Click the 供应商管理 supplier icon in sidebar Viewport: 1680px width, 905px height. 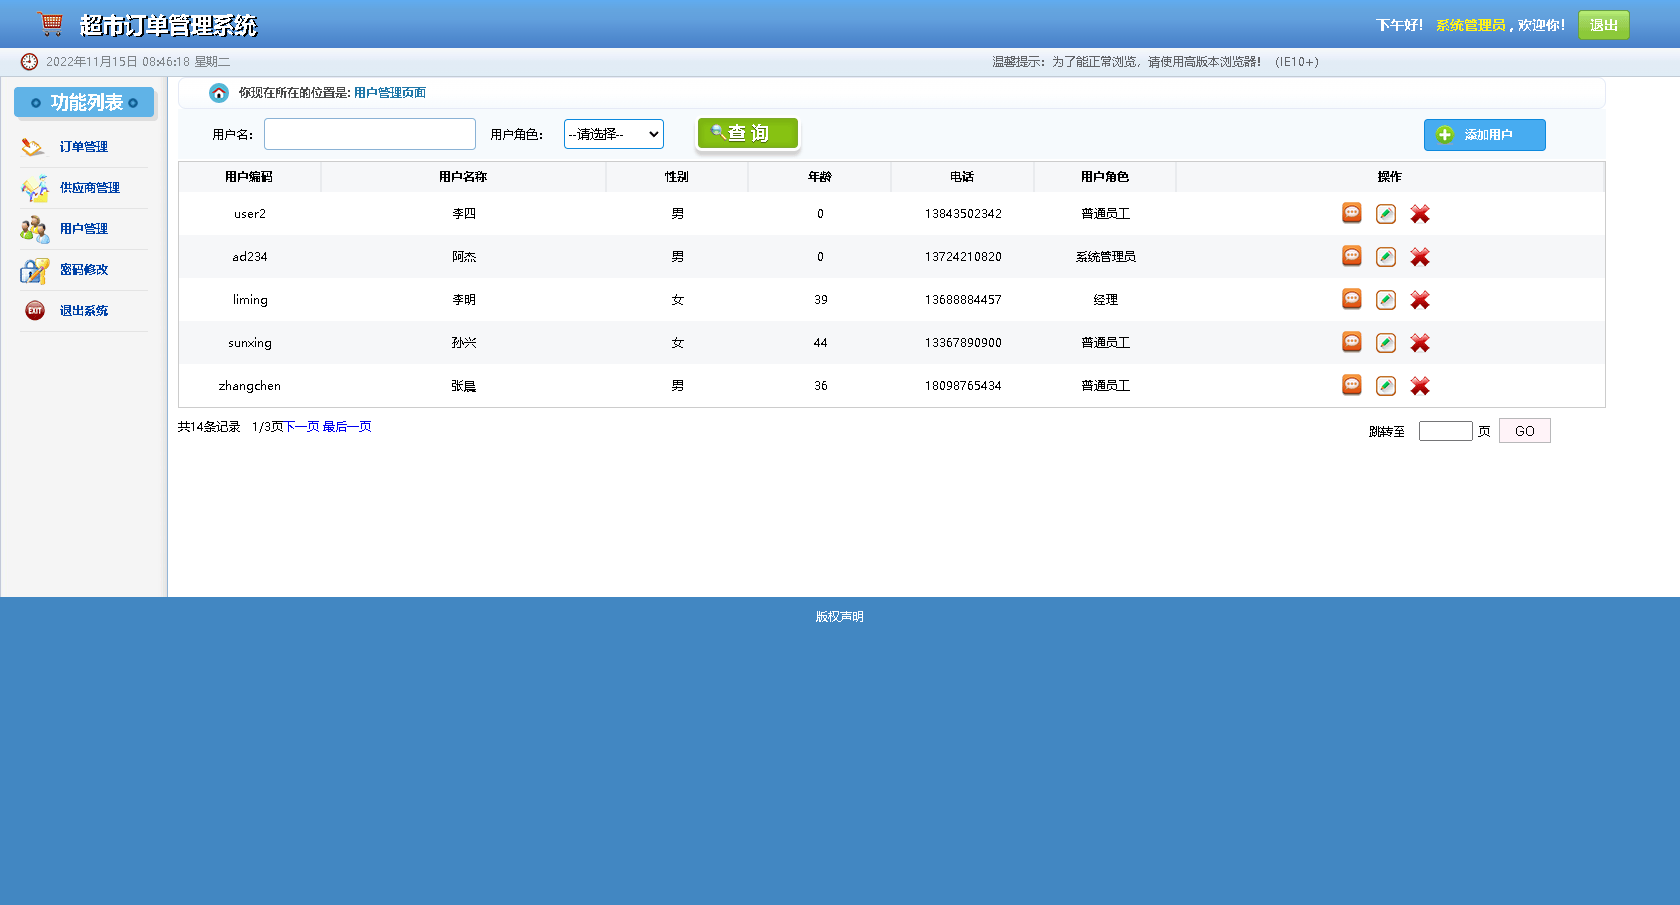tap(33, 187)
